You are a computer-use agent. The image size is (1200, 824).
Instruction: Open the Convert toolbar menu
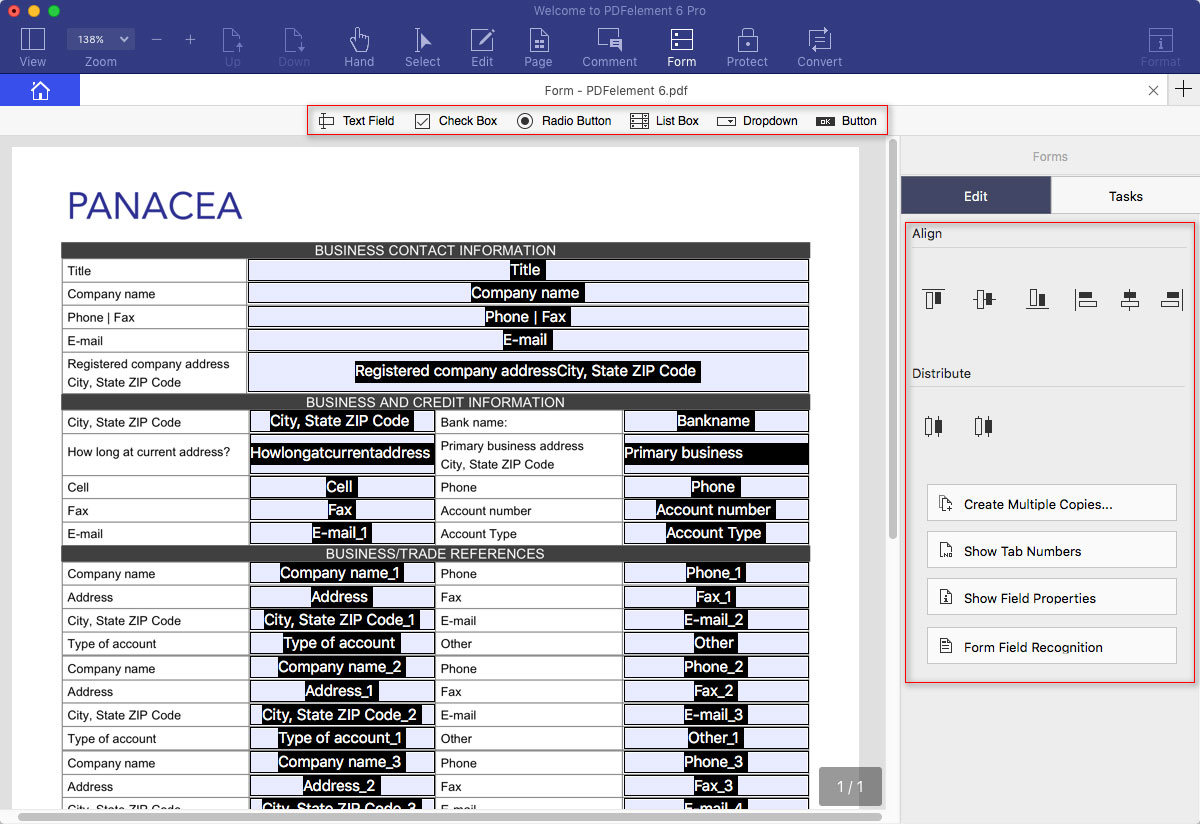(x=819, y=47)
